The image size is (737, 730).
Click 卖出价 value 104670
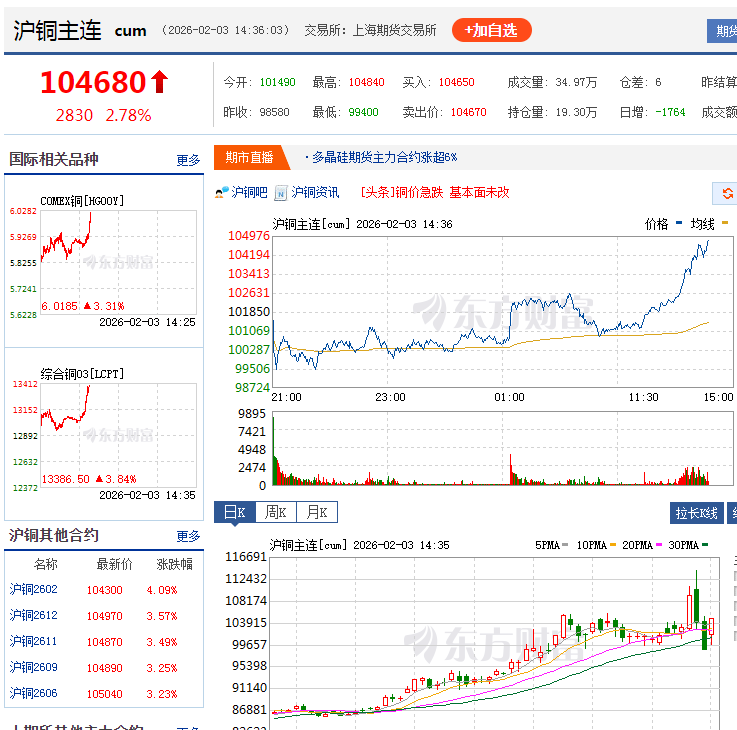tap(469, 112)
